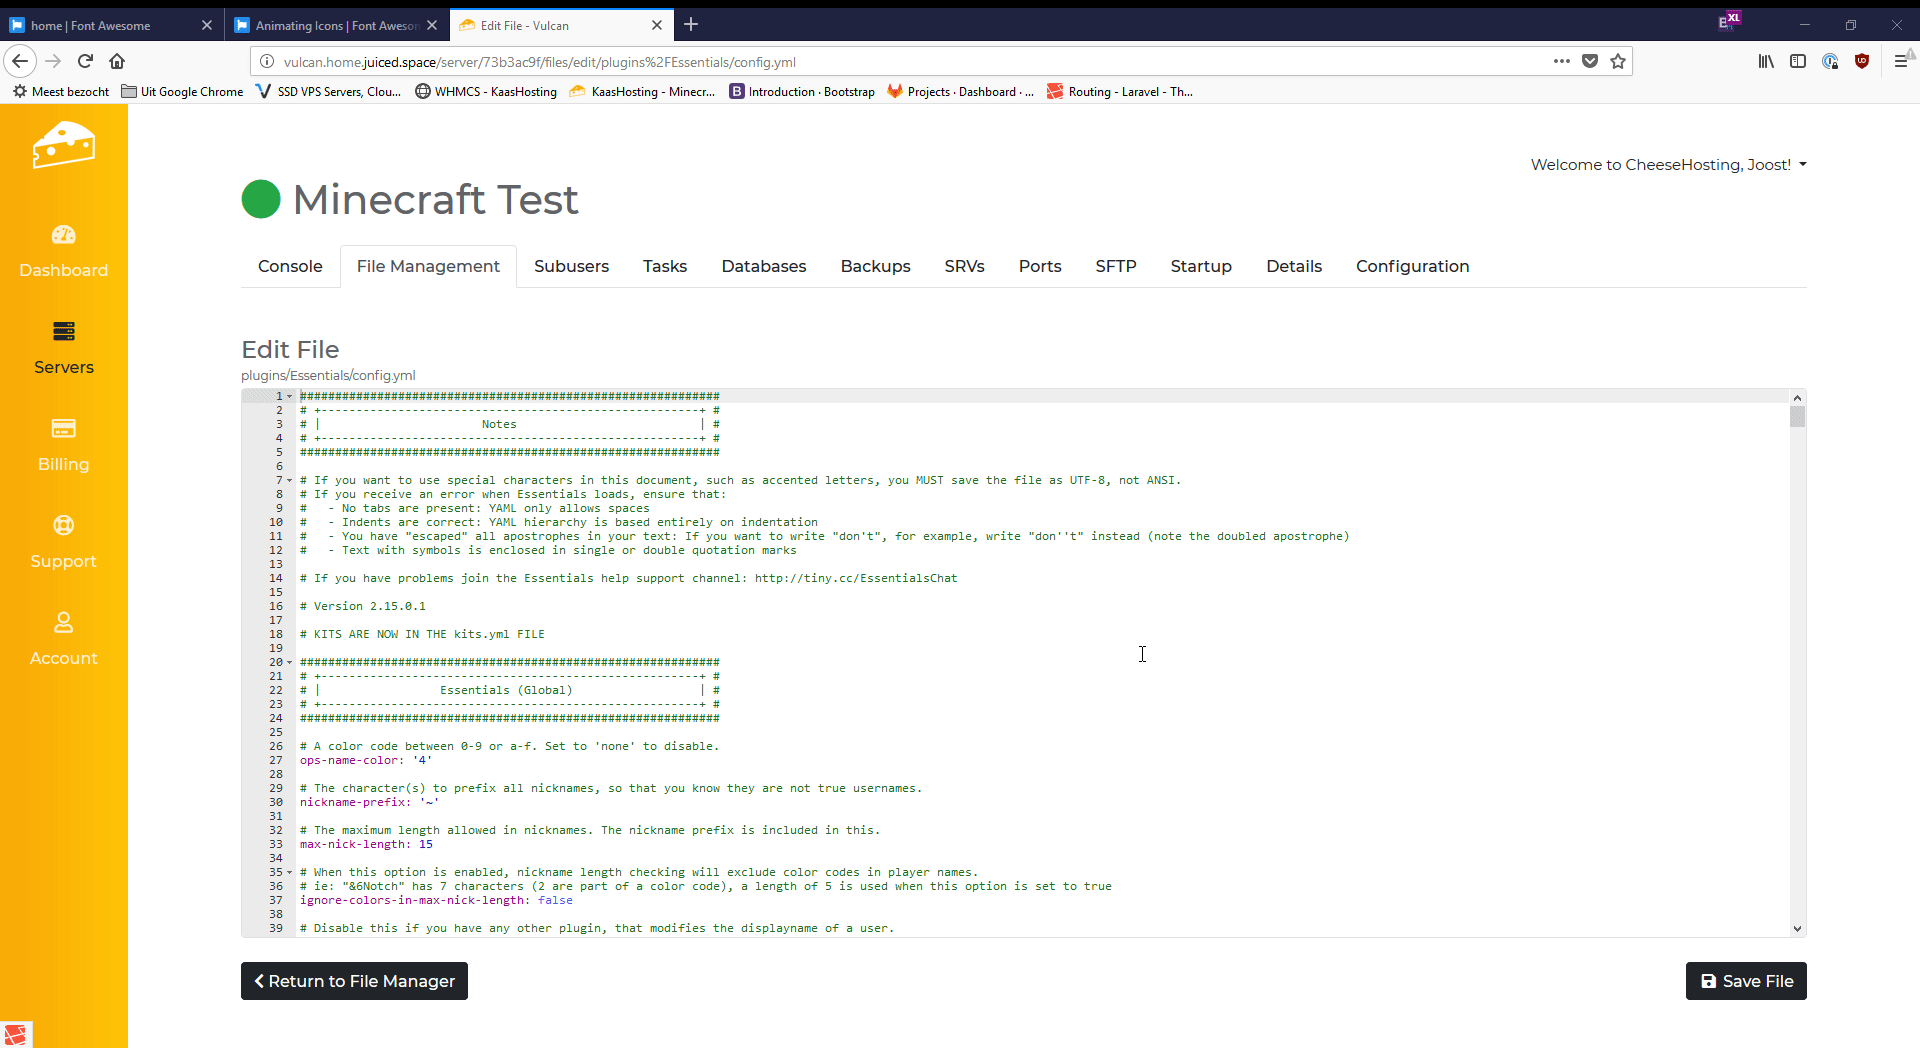Reload the page in browser
Image resolution: width=1920 pixels, height=1048 pixels.
pos(85,61)
